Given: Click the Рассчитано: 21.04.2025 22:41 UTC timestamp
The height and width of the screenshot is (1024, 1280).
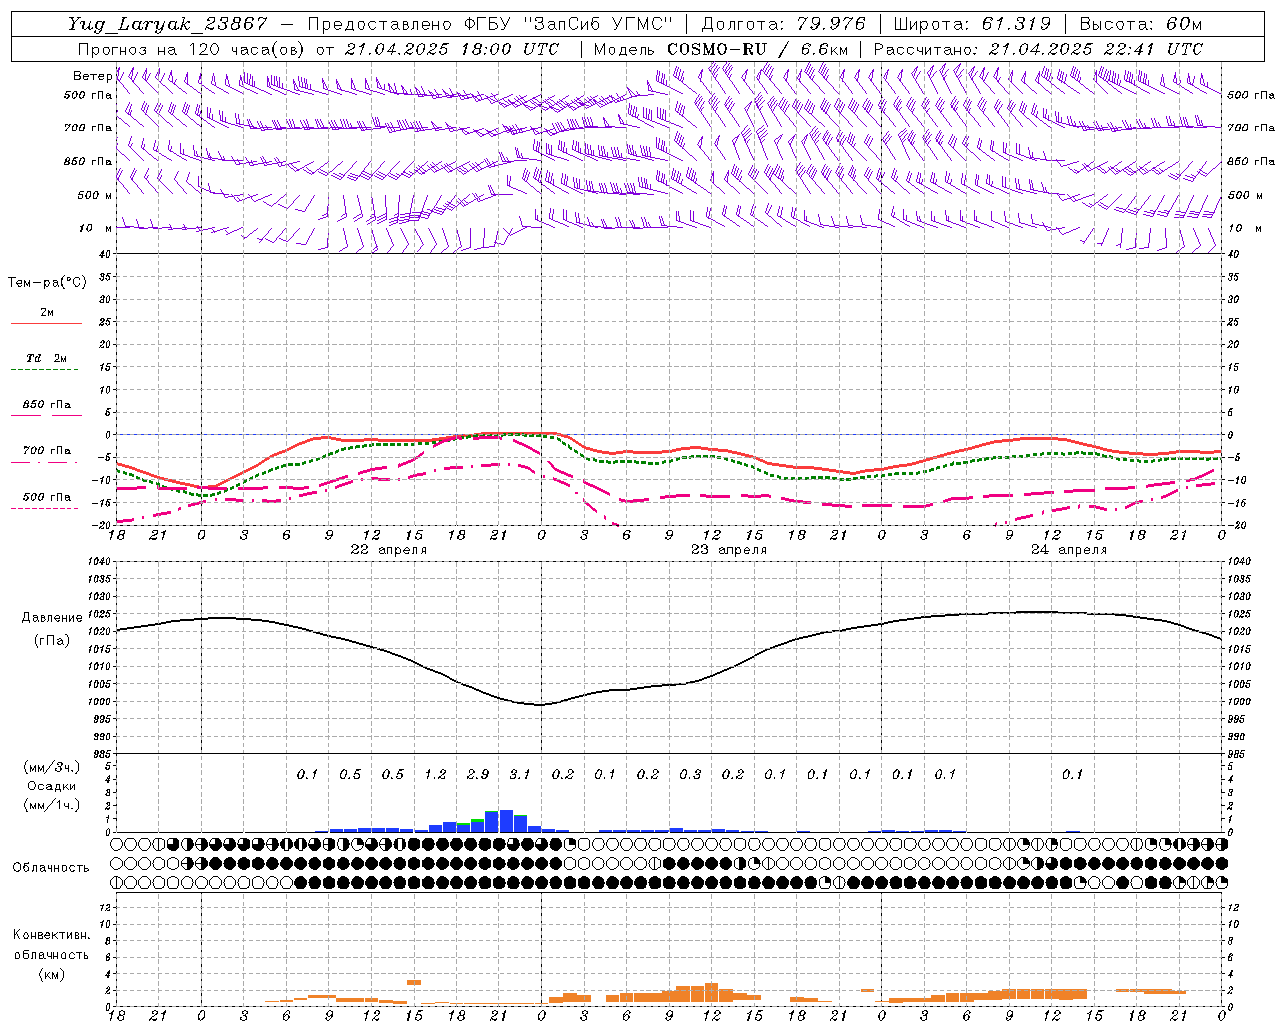Looking at the screenshot, I should [1038, 49].
